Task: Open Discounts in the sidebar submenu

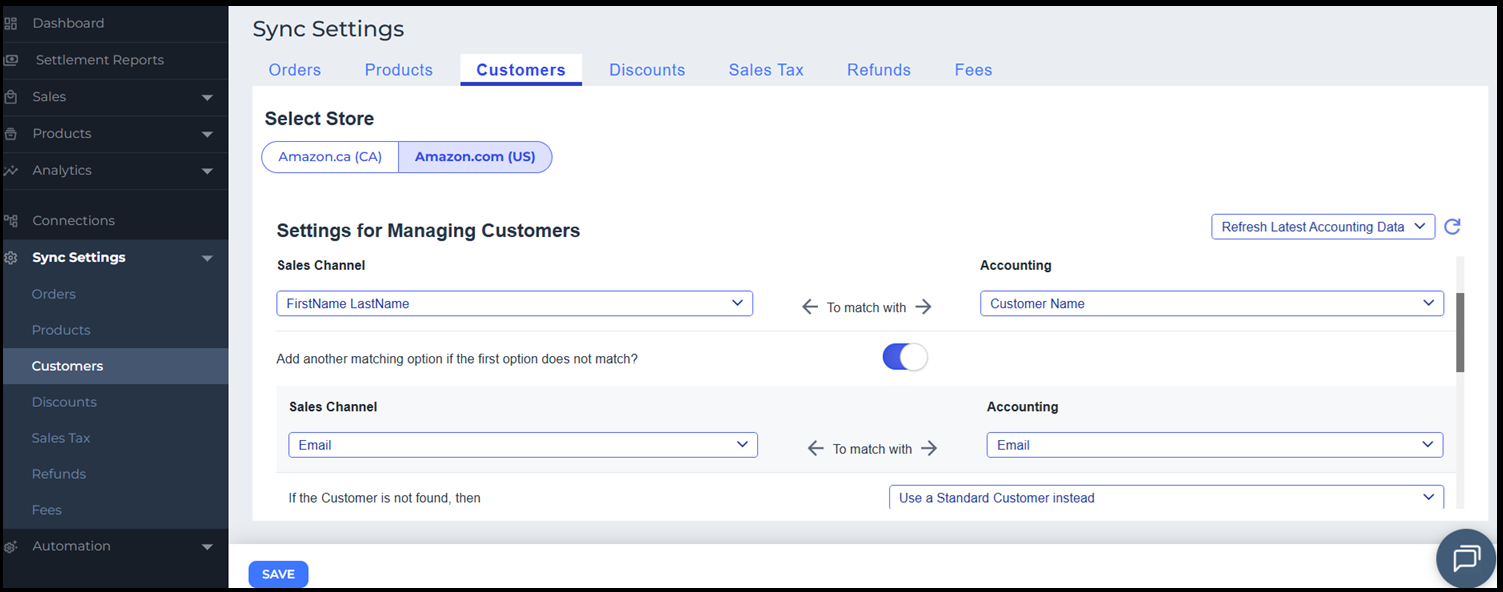Action: [x=64, y=402]
